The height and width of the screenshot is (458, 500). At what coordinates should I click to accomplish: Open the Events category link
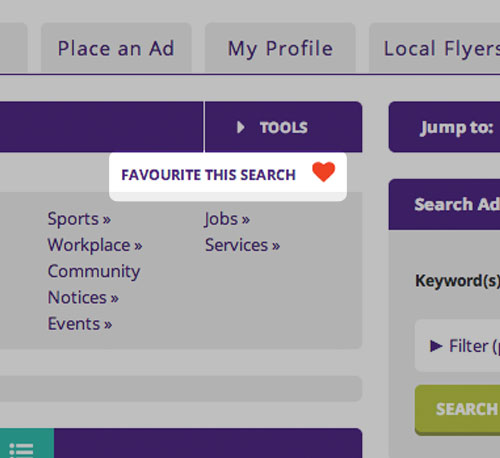click(80, 324)
